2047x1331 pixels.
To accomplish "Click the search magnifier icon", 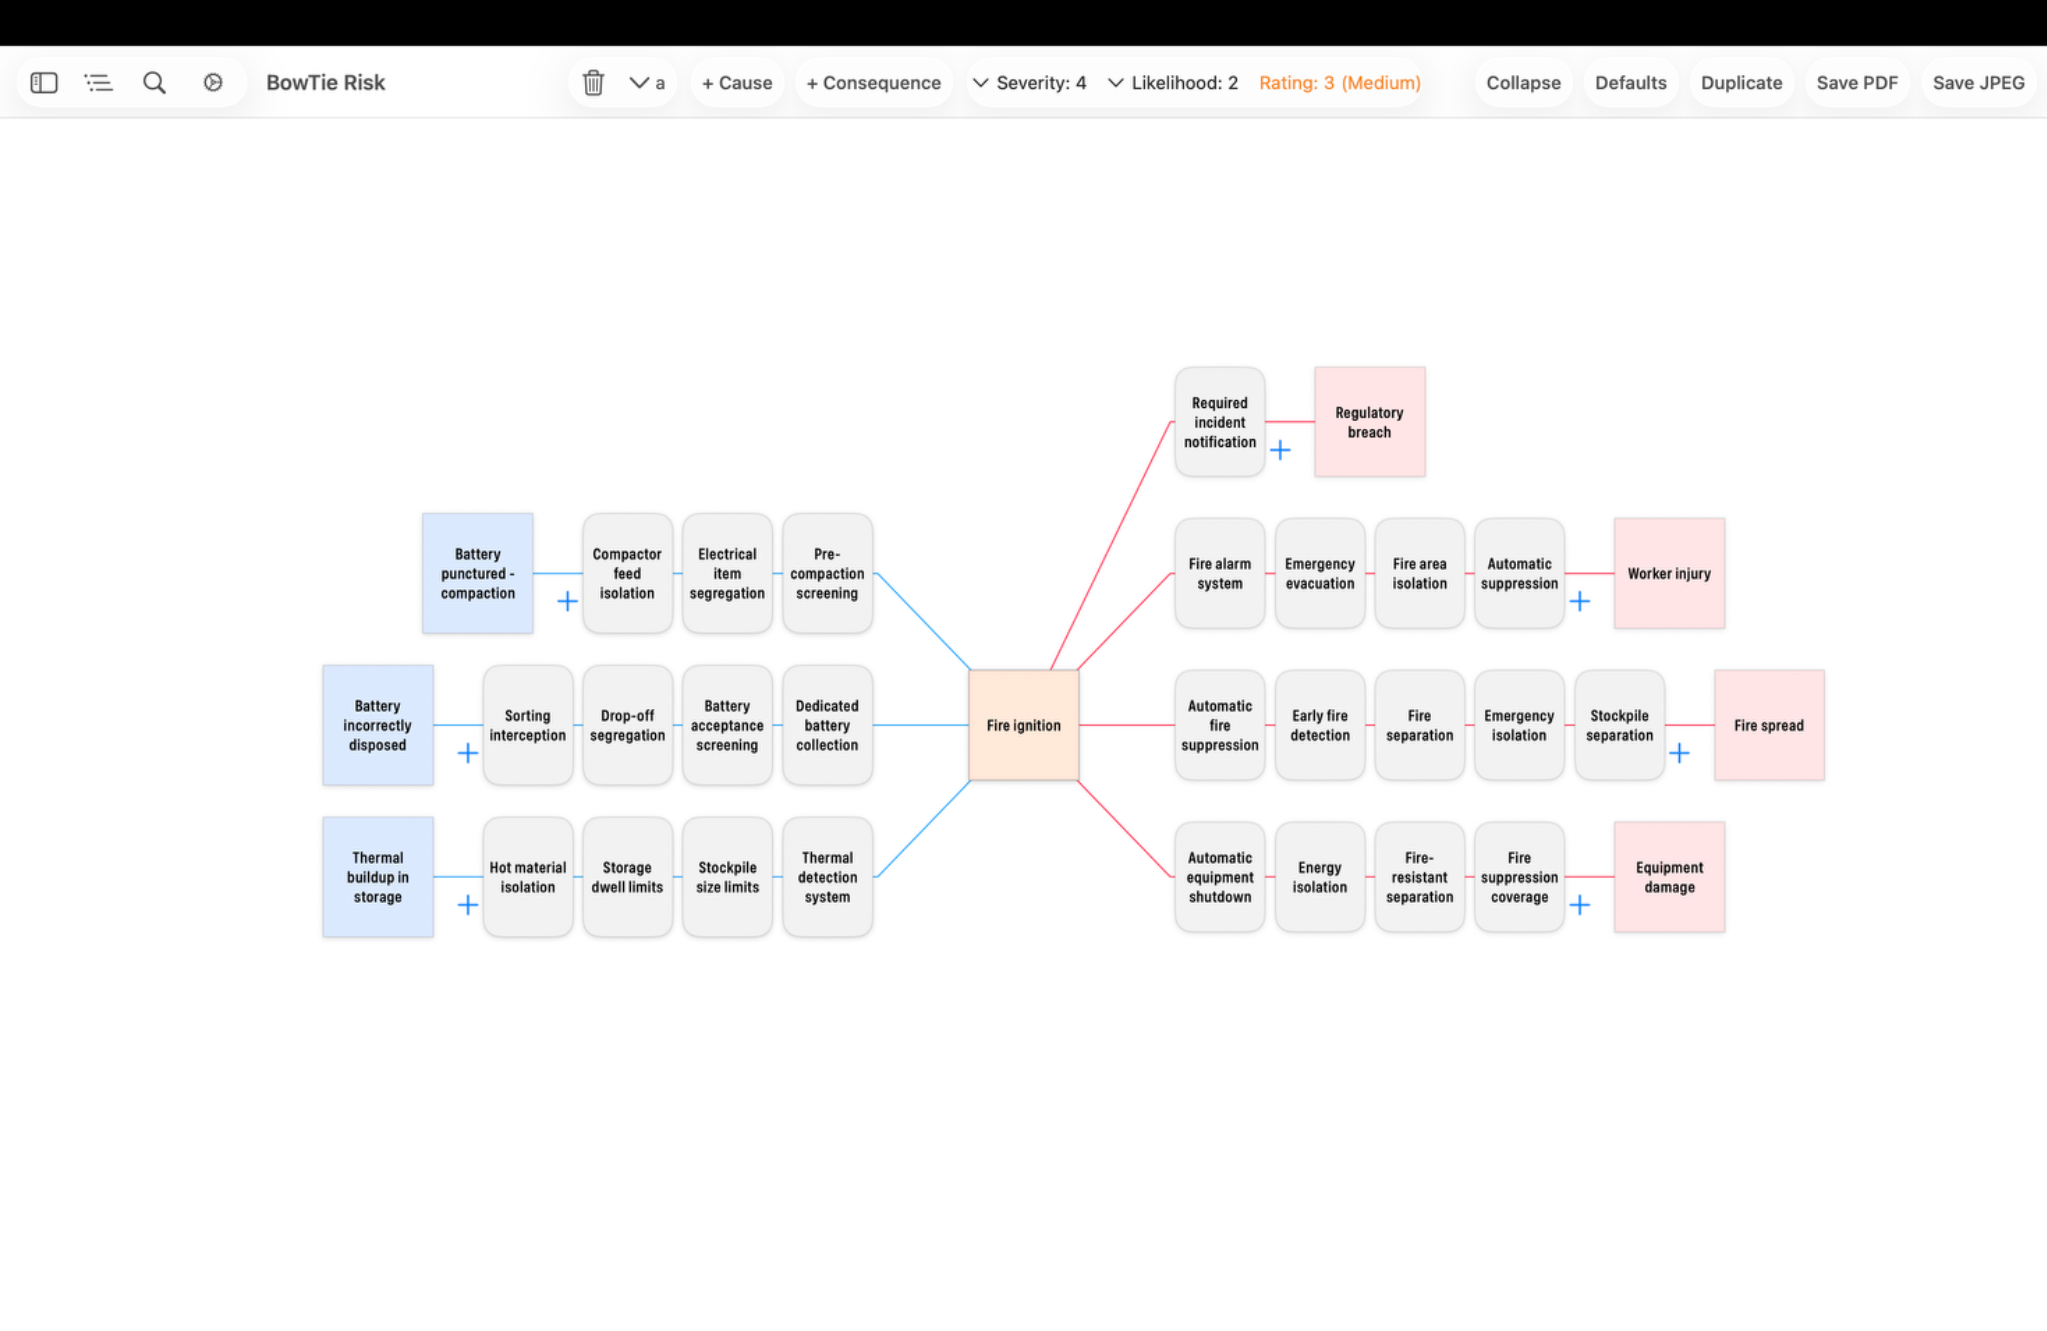I will pyautogui.click(x=154, y=83).
